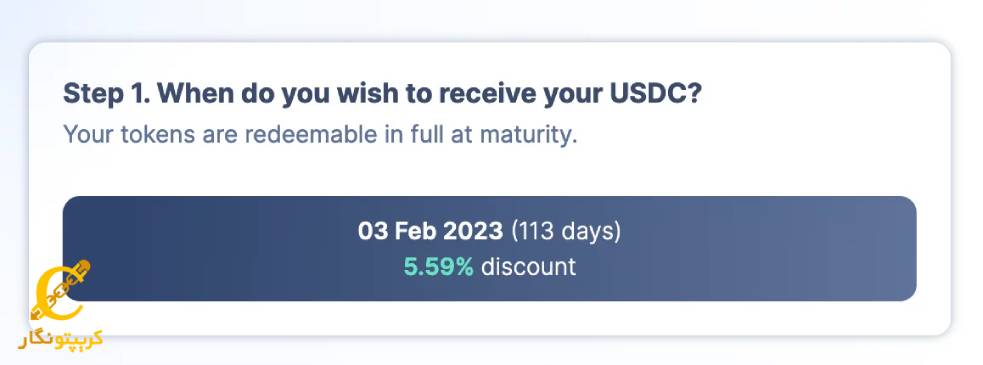This screenshot has height=365, width=983.
Task: Click the word discount in the maturity button
Action: pos(528,267)
